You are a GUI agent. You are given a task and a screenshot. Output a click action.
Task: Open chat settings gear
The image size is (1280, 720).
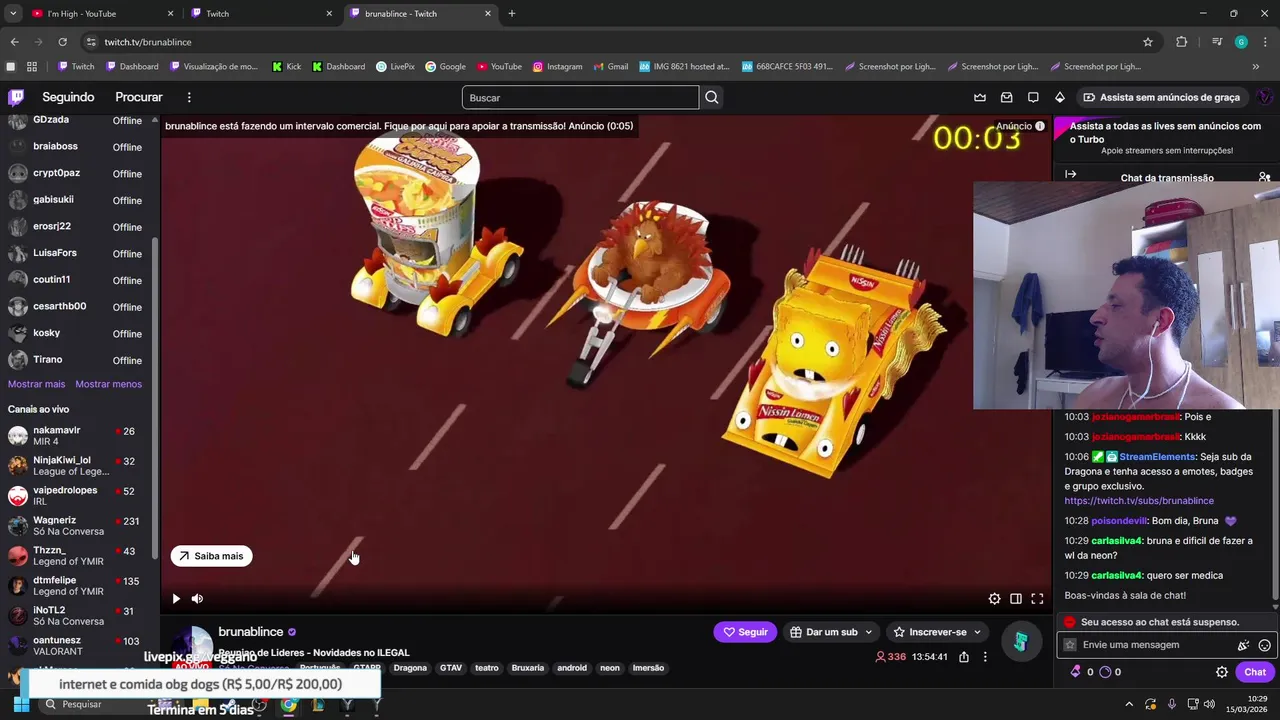(1222, 672)
